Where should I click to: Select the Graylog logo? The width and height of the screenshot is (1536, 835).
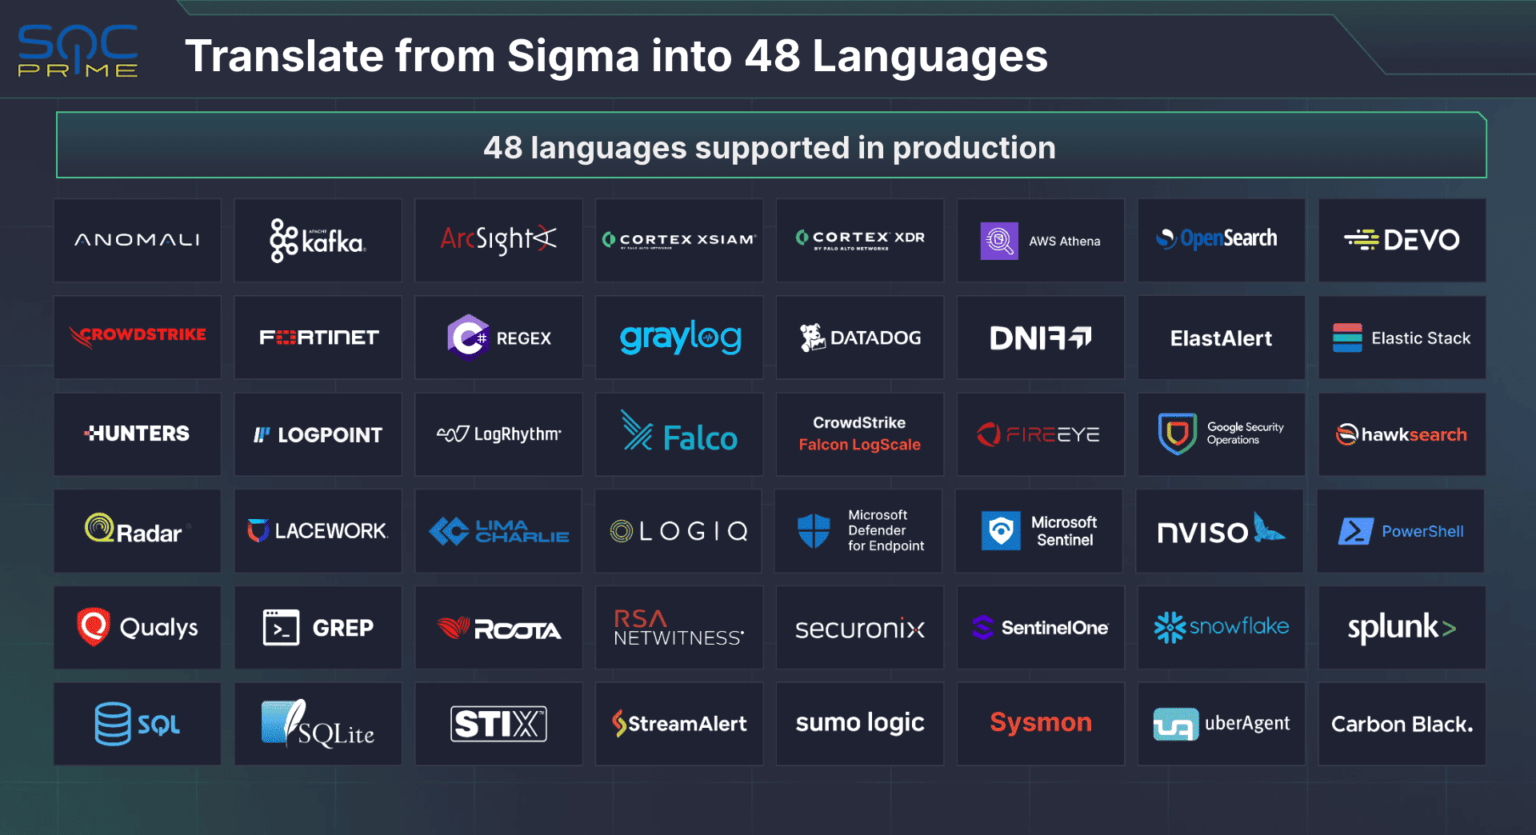point(679,337)
